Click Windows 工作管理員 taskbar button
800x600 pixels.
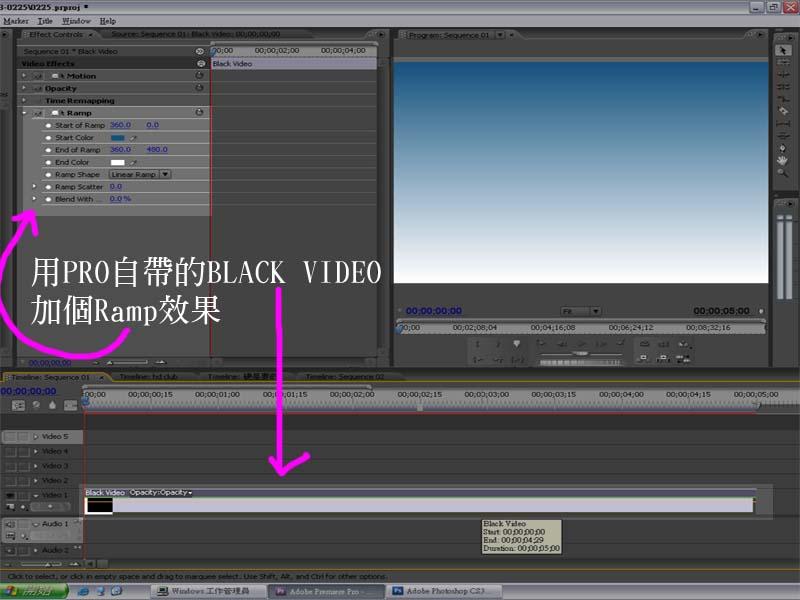pos(208,591)
